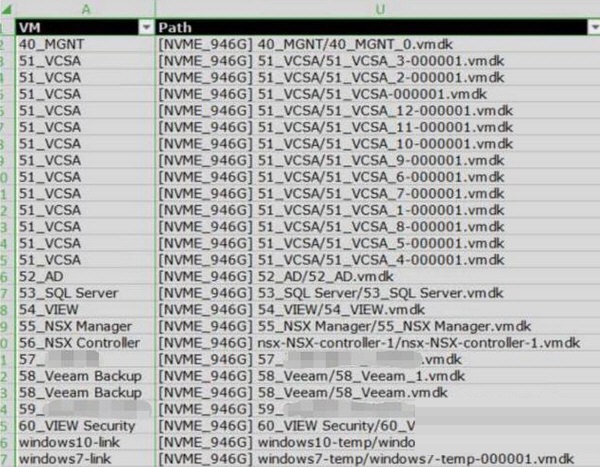Screen dimensions: 600x467
Task: Select path cell 51_VCSA_2-000001.vmdk
Action: click(378, 77)
